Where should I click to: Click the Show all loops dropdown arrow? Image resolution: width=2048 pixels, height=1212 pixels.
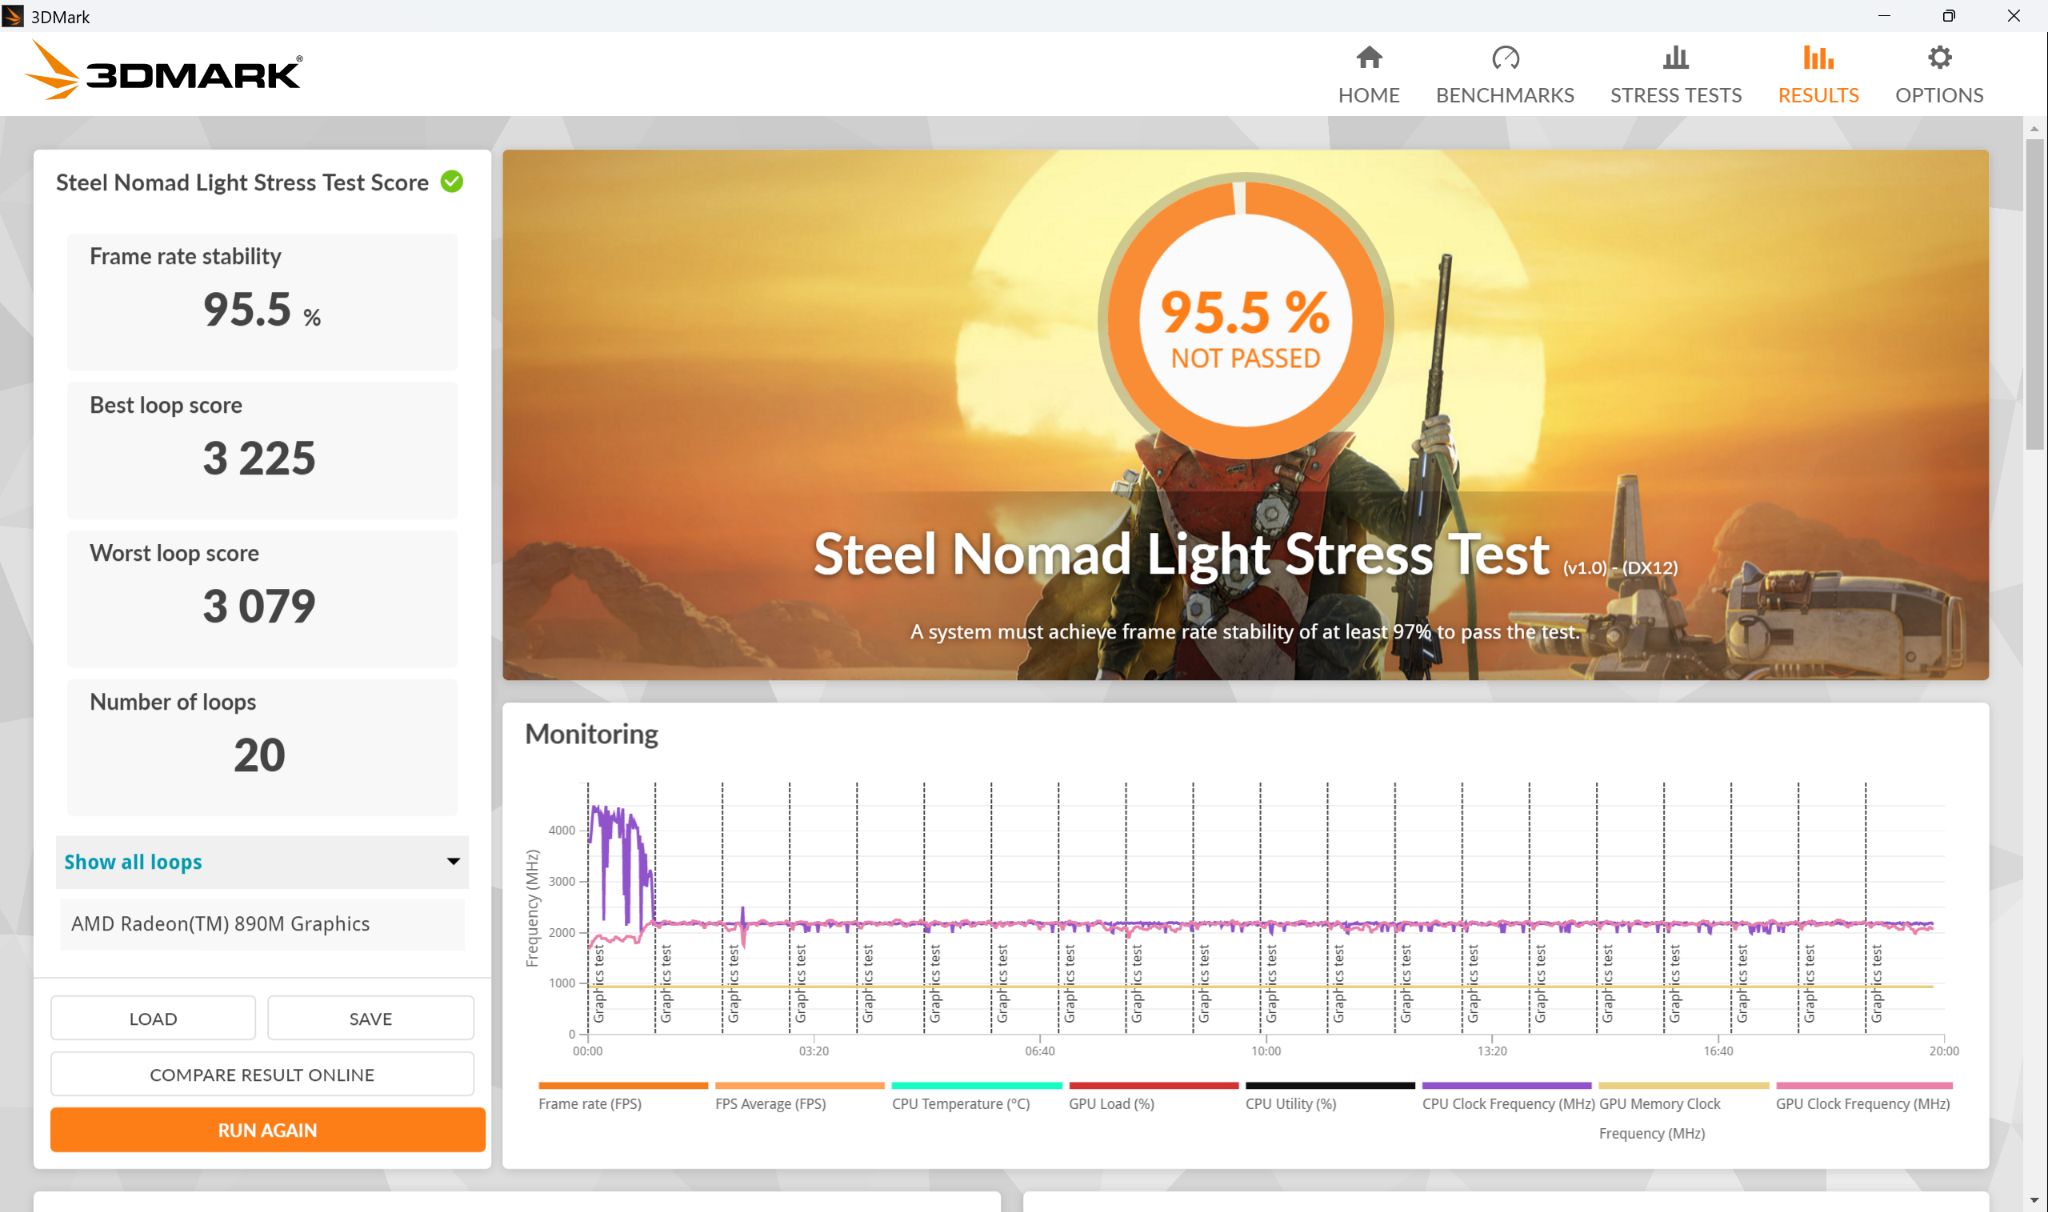(453, 862)
